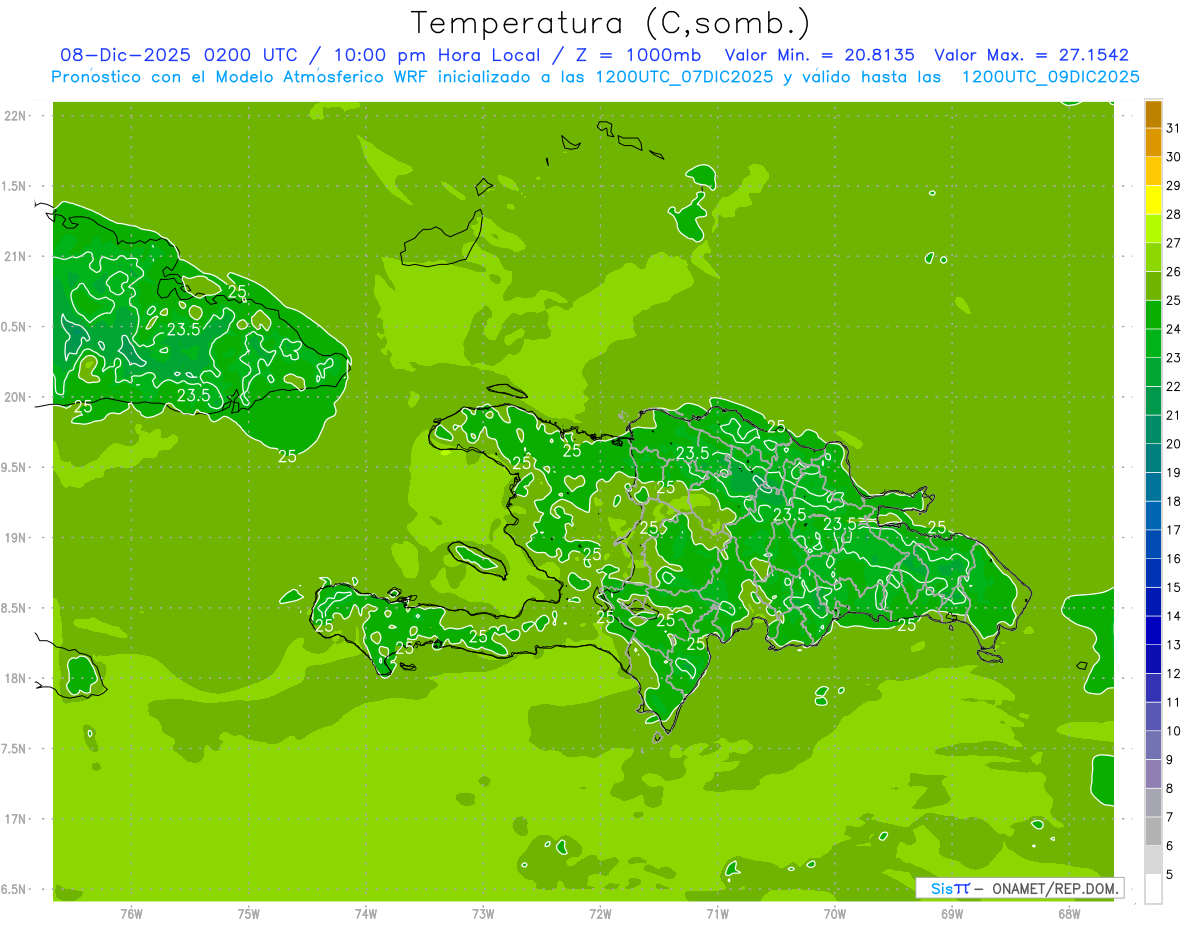1200x927 pixels.
Task: Click the 68W longitude axis label
Action: tap(1069, 914)
